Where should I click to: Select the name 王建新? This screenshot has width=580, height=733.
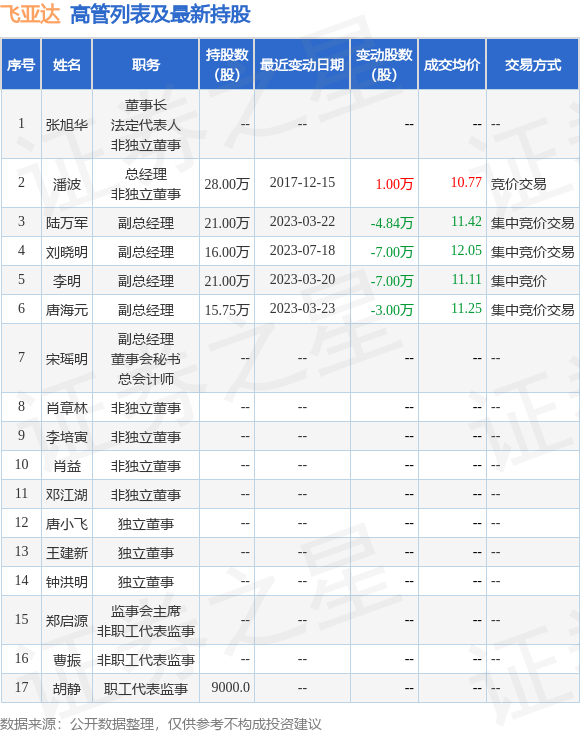[67, 553]
